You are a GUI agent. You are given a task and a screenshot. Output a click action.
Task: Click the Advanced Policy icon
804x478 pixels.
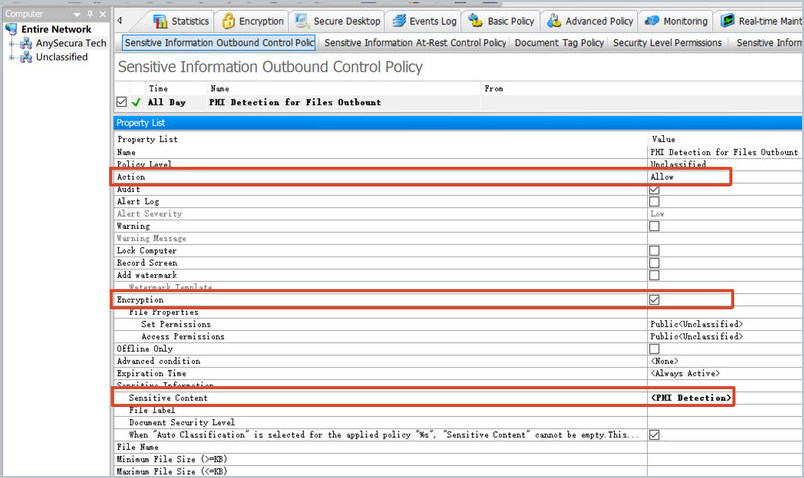(554, 21)
